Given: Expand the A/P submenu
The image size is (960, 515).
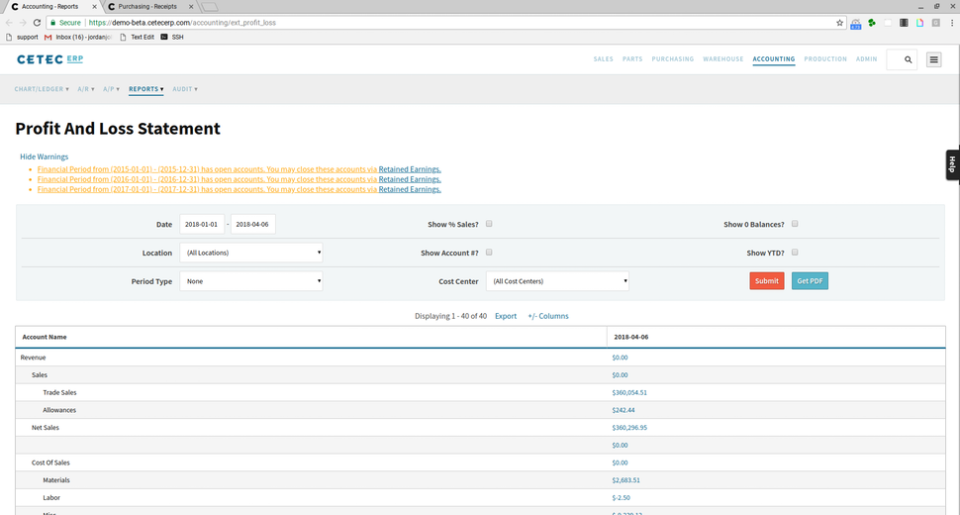Looking at the screenshot, I should tap(111, 89).
